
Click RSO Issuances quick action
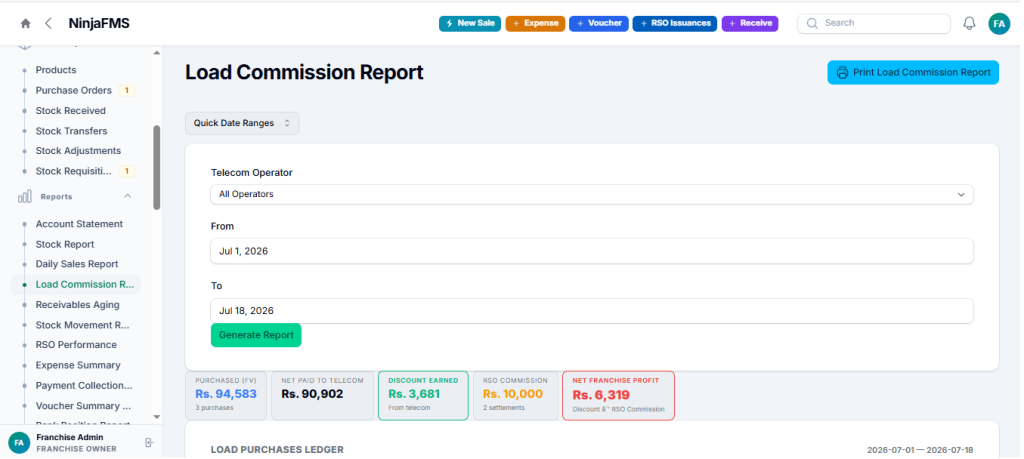pos(675,24)
